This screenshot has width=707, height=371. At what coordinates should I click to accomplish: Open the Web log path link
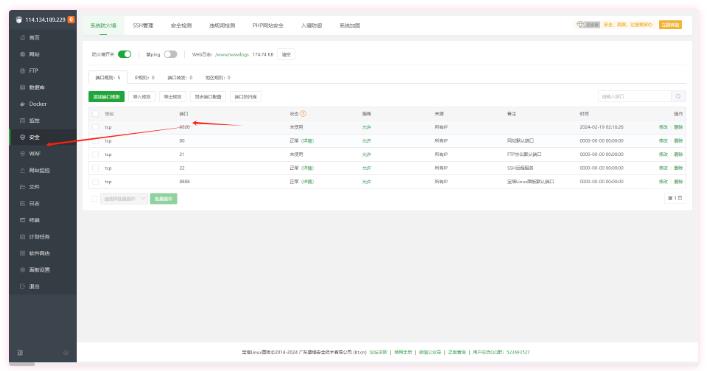coord(232,55)
